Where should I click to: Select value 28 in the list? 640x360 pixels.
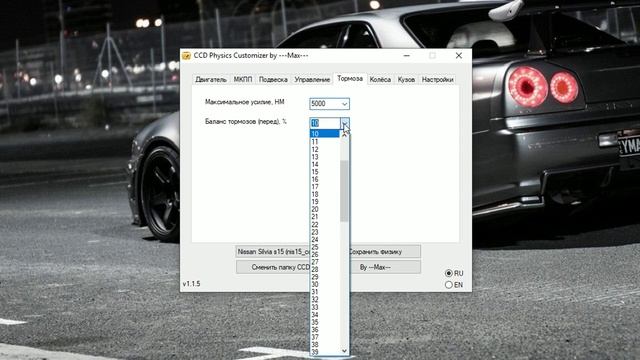[x=325, y=269]
